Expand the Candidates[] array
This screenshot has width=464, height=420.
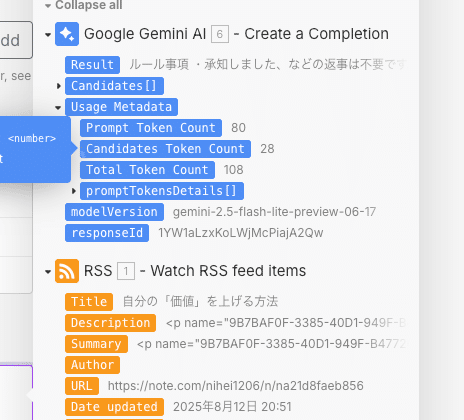[x=59, y=86]
